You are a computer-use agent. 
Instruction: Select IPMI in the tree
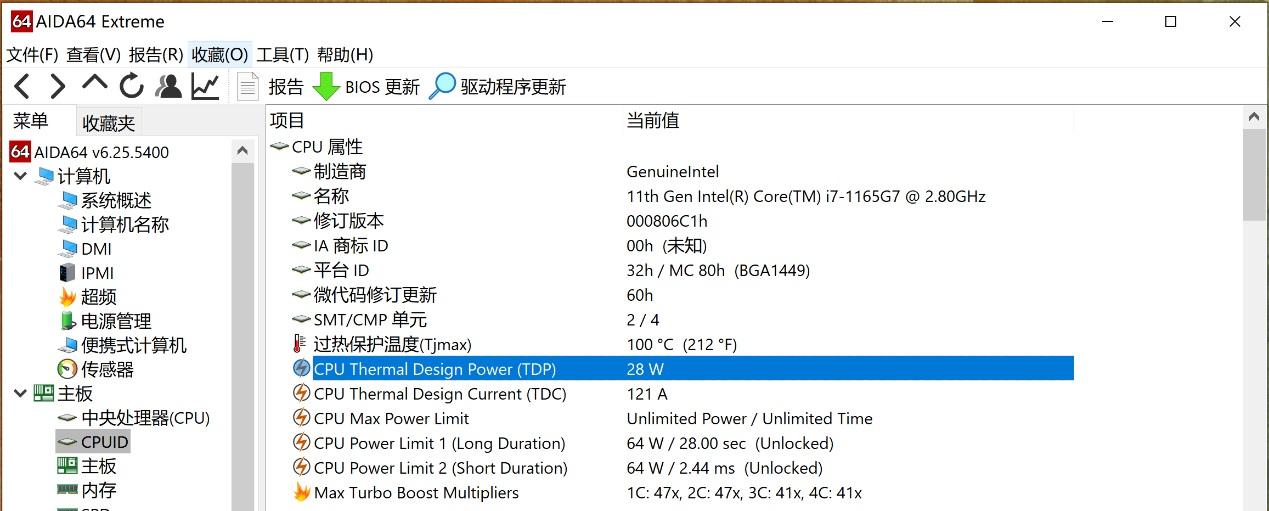[86, 273]
